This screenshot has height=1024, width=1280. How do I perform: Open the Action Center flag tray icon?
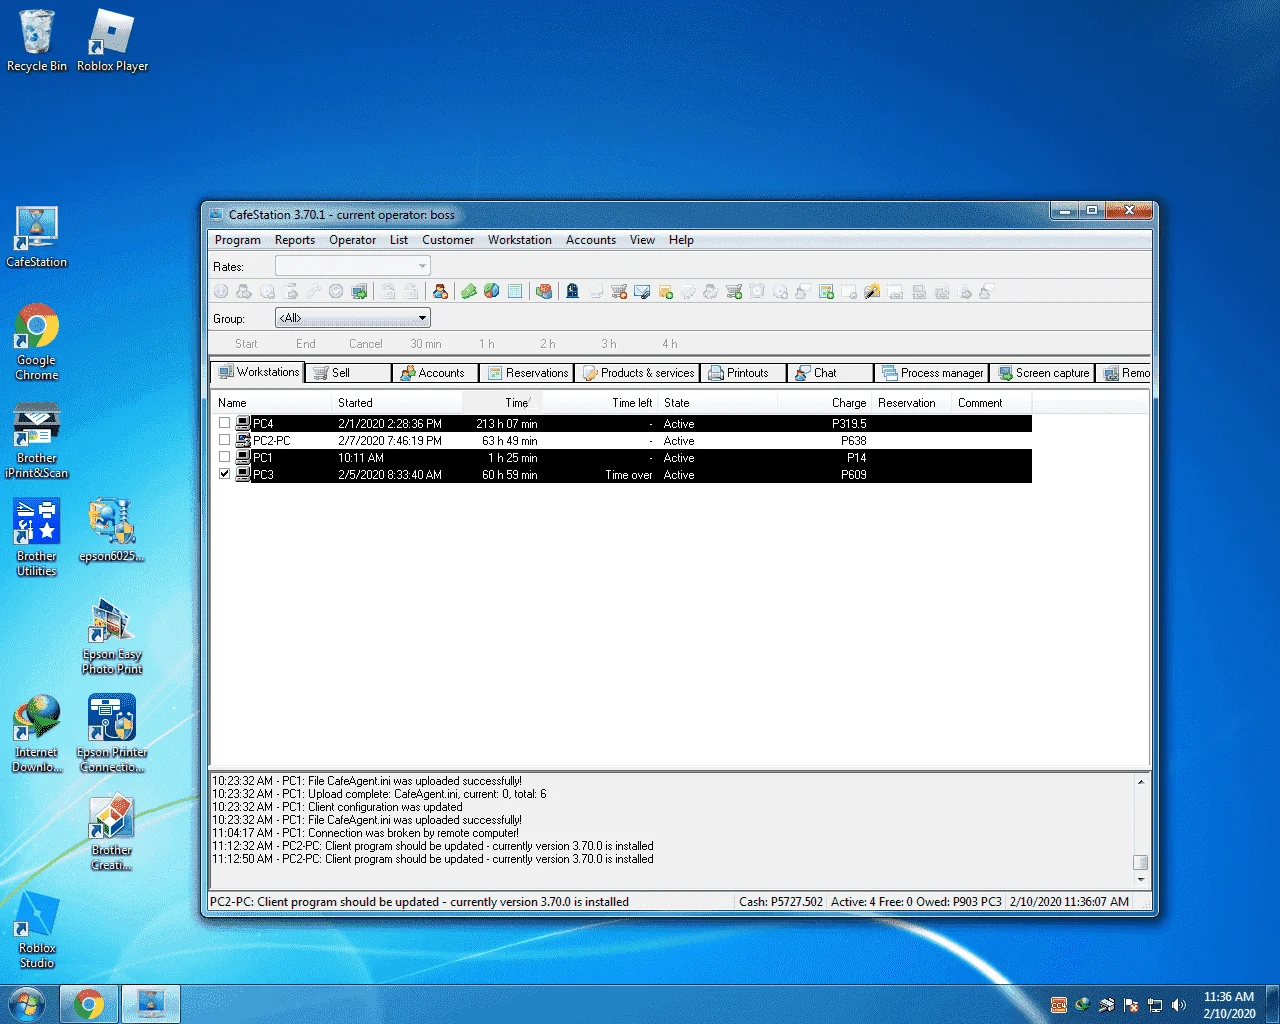[x=1131, y=1005]
